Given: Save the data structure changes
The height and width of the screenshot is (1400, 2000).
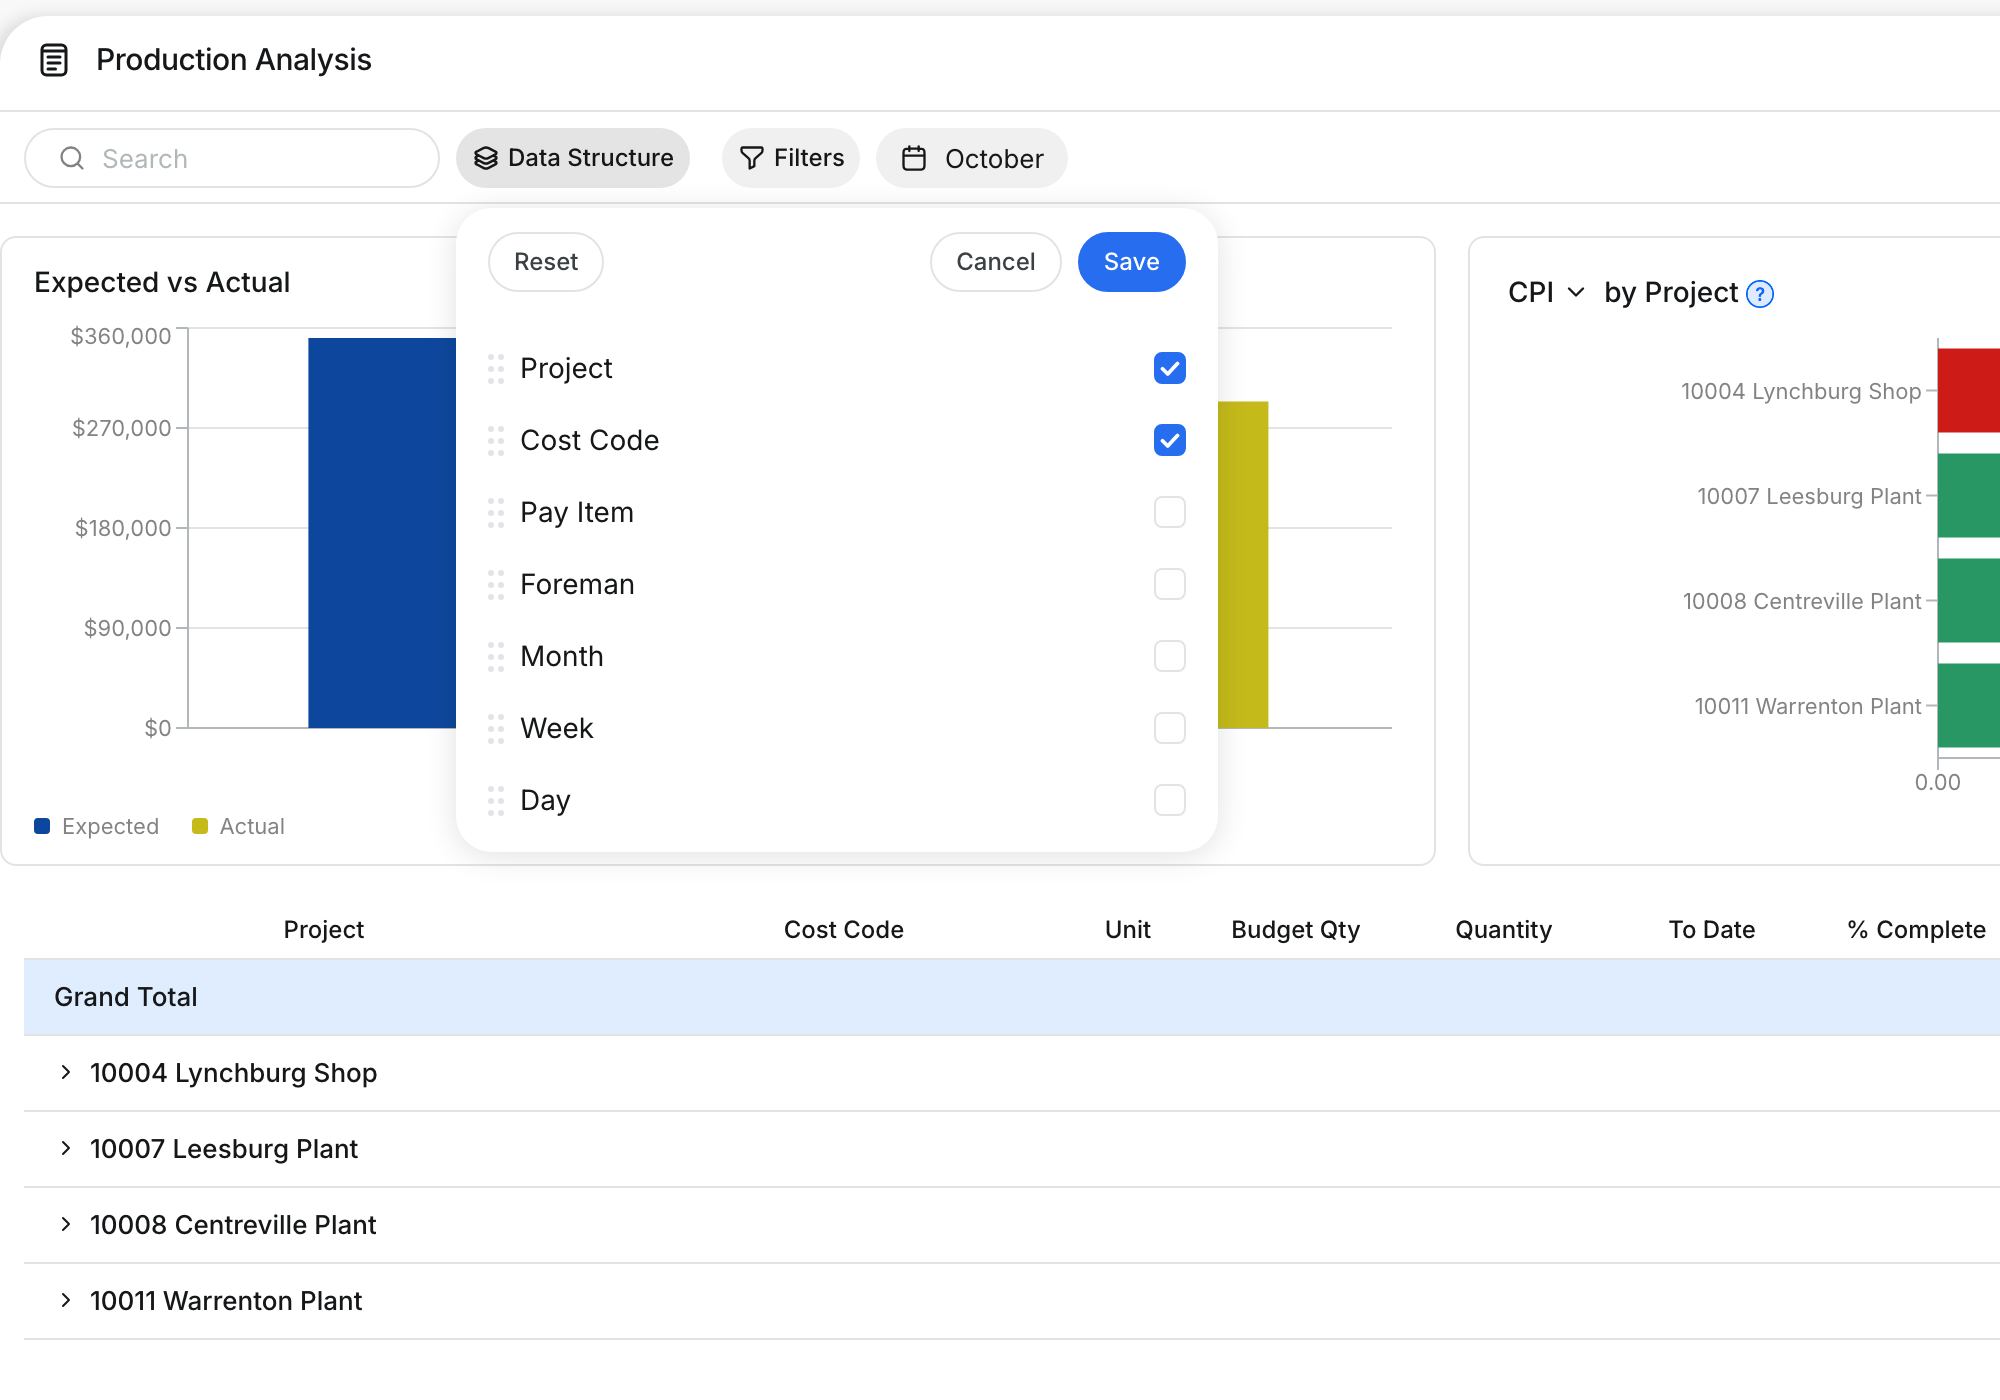Looking at the screenshot, I should (x=1132, y=262).
